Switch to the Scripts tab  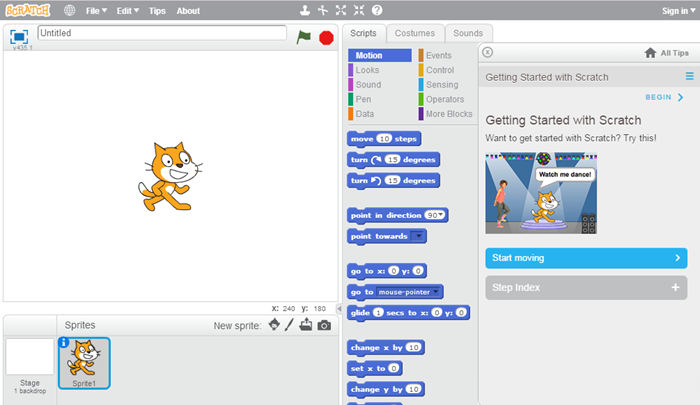pos(363,33)
